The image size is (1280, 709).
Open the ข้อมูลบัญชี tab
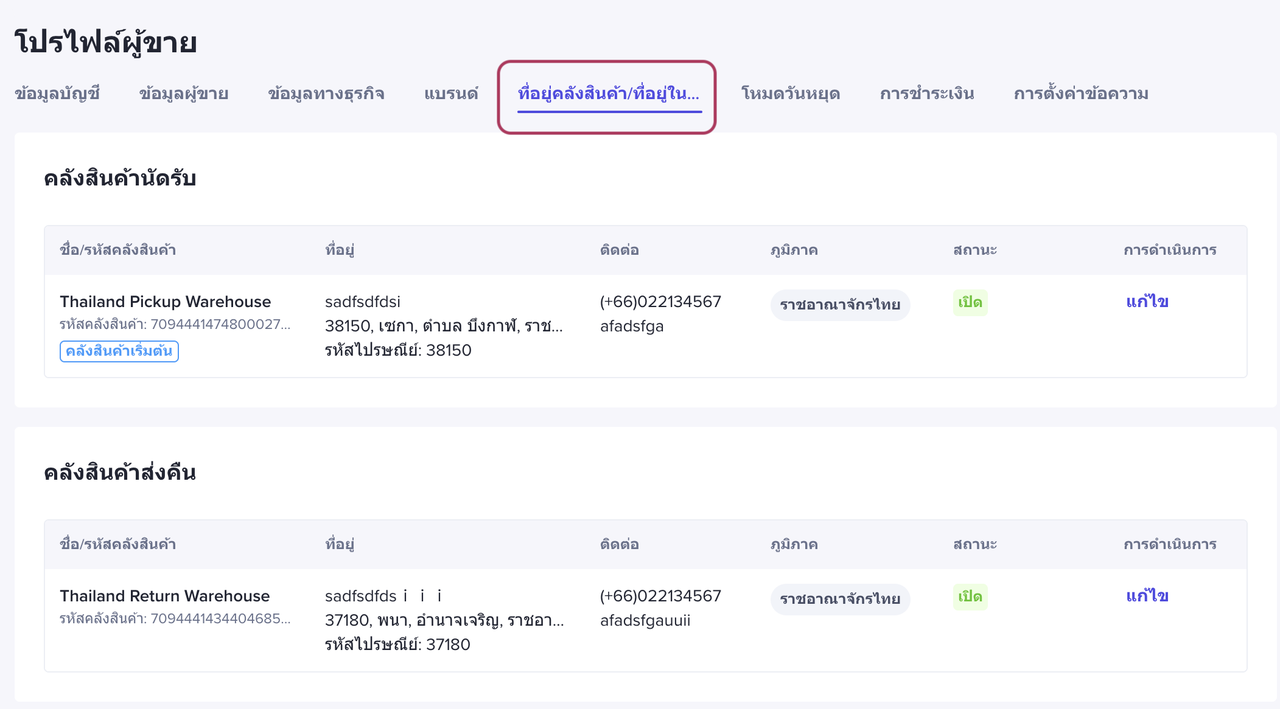[57, 94]
